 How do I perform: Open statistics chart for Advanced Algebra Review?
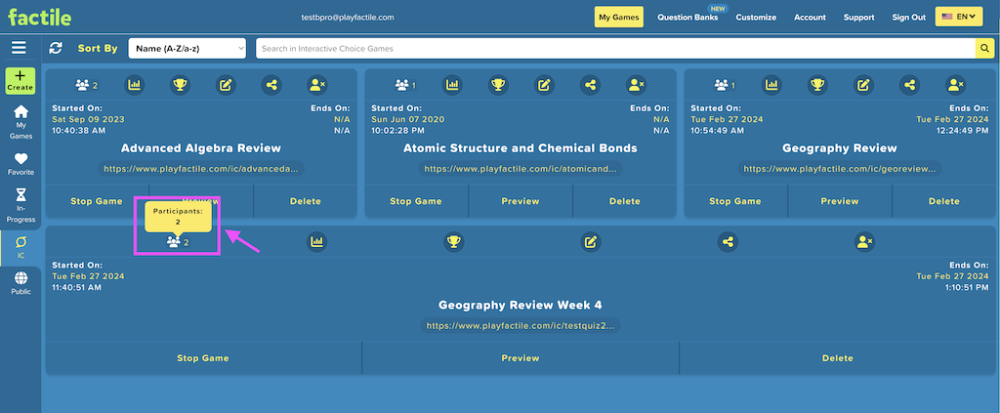pyautogui.click(x=135, y=84)
